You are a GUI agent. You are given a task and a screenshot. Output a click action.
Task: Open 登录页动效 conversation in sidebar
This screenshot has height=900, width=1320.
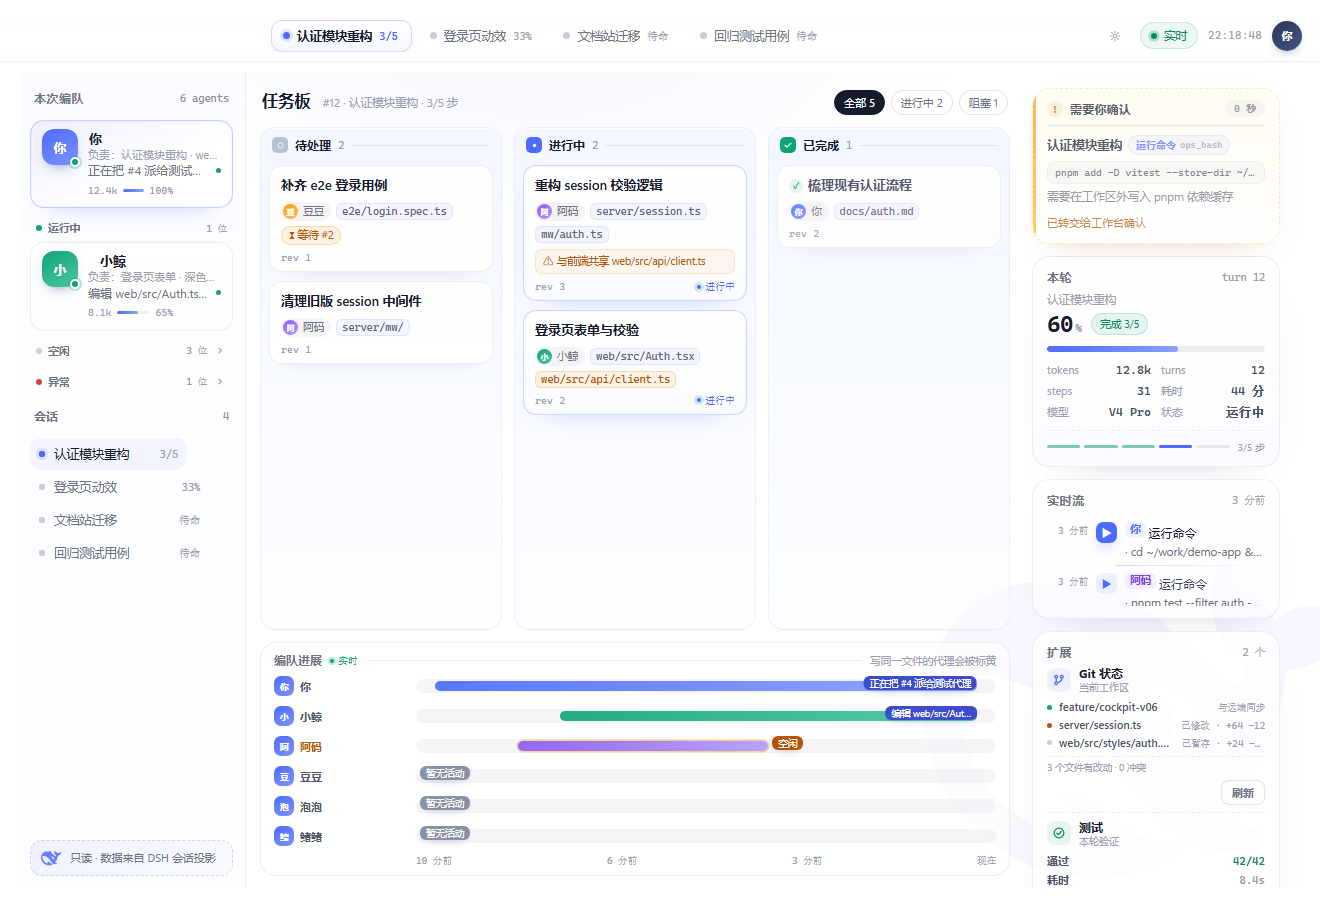pyautogui.click(x=119, y=487)
